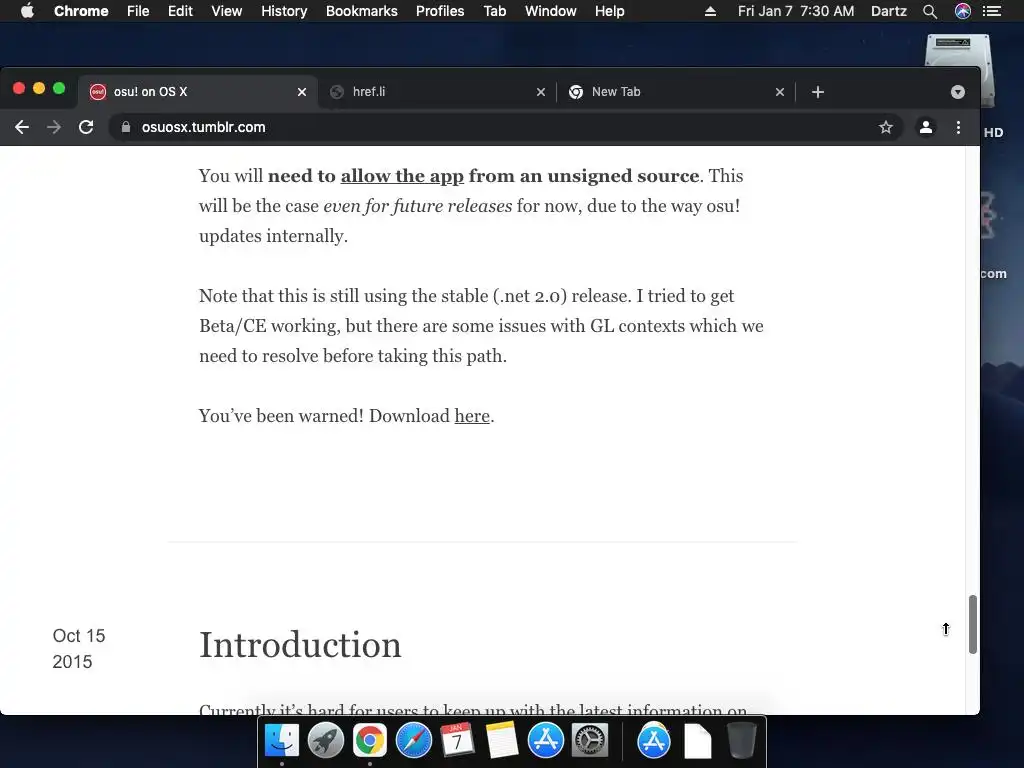Screen dimensions: 1024x768
Task: View site info via the lock icon
Action: (126, 127)
